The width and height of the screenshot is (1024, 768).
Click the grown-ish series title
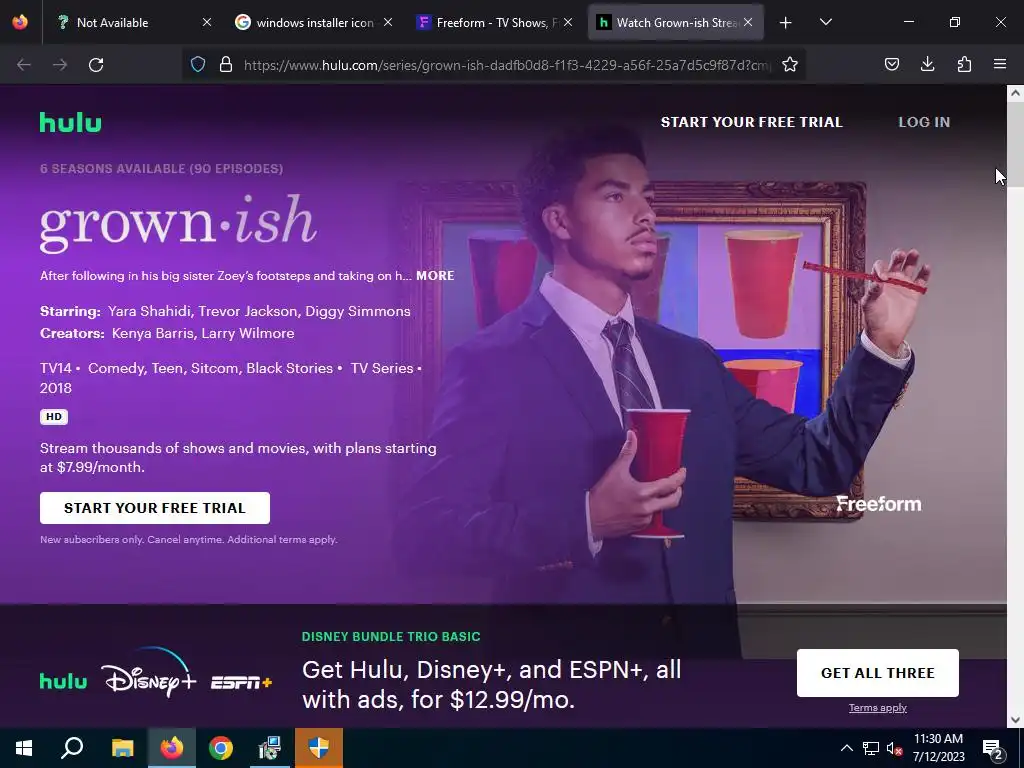point(178,223)
